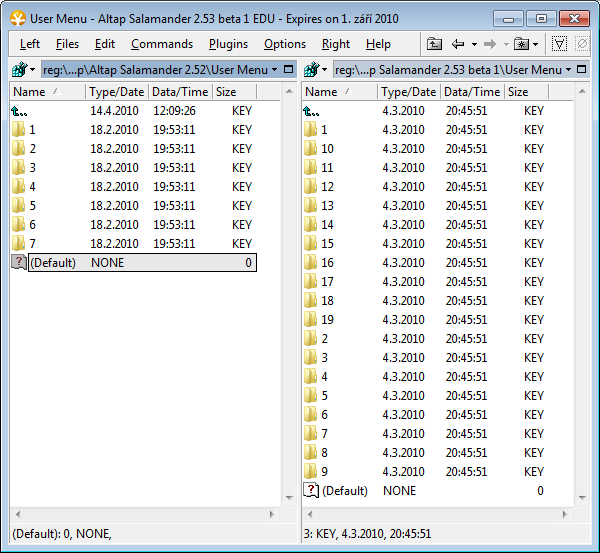Open left panel path history dropdown
The height and width of the screenshot is (553, 600).
click(275, 70)
